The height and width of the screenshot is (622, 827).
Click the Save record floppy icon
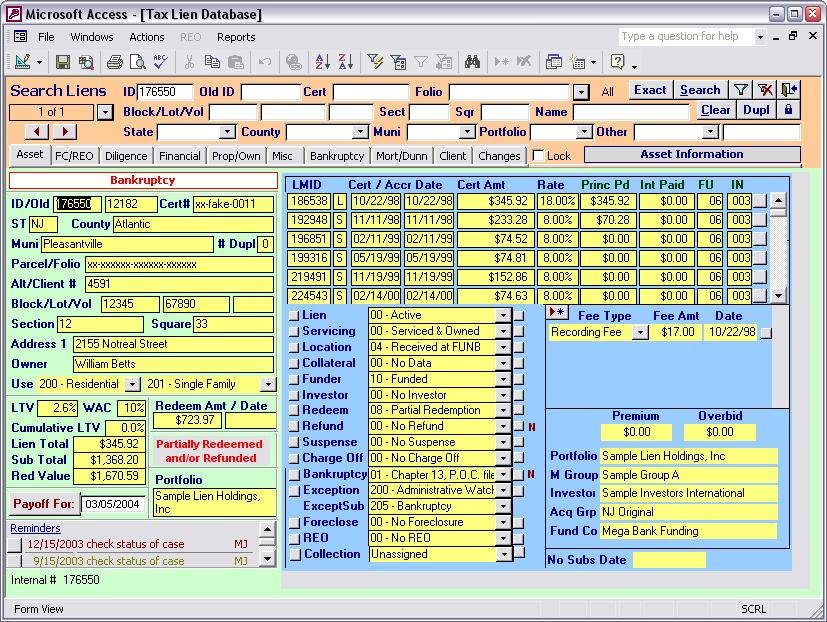click(63, 62)
